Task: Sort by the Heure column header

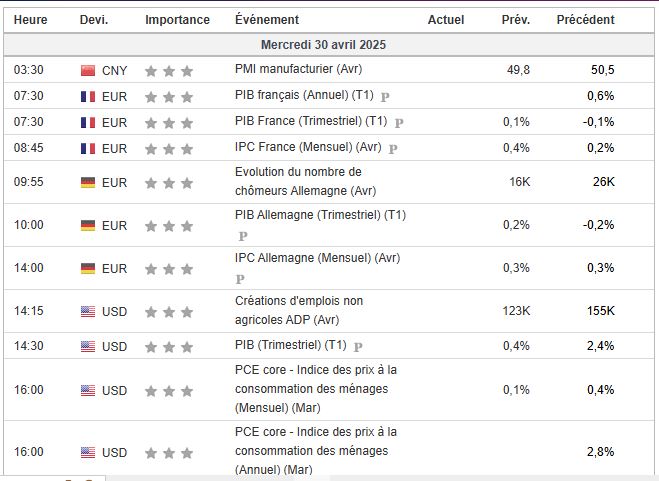Action: tap(30, 20)
